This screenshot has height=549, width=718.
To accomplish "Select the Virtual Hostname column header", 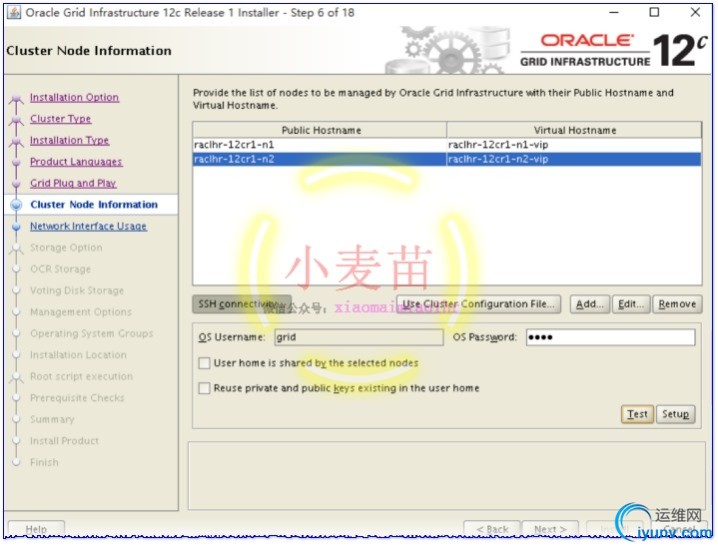I will pos(574,130).
